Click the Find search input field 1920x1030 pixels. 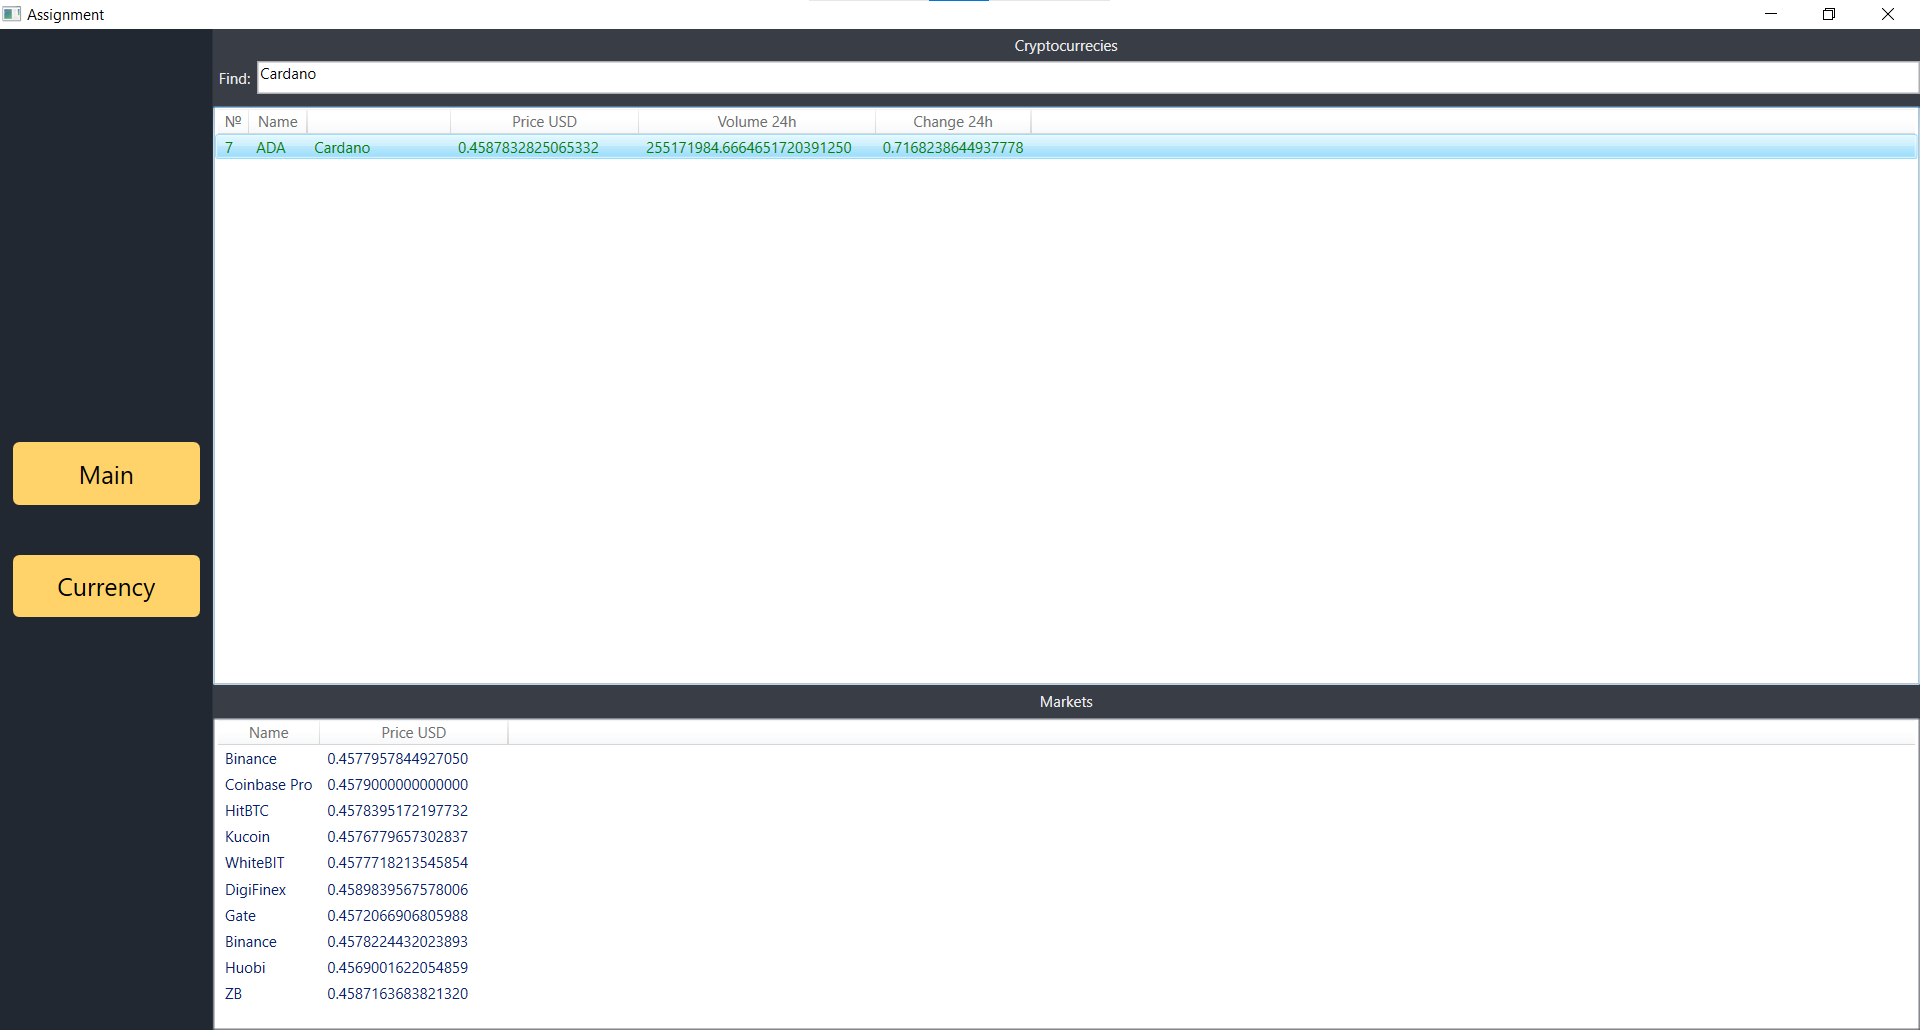[1087, 77]
